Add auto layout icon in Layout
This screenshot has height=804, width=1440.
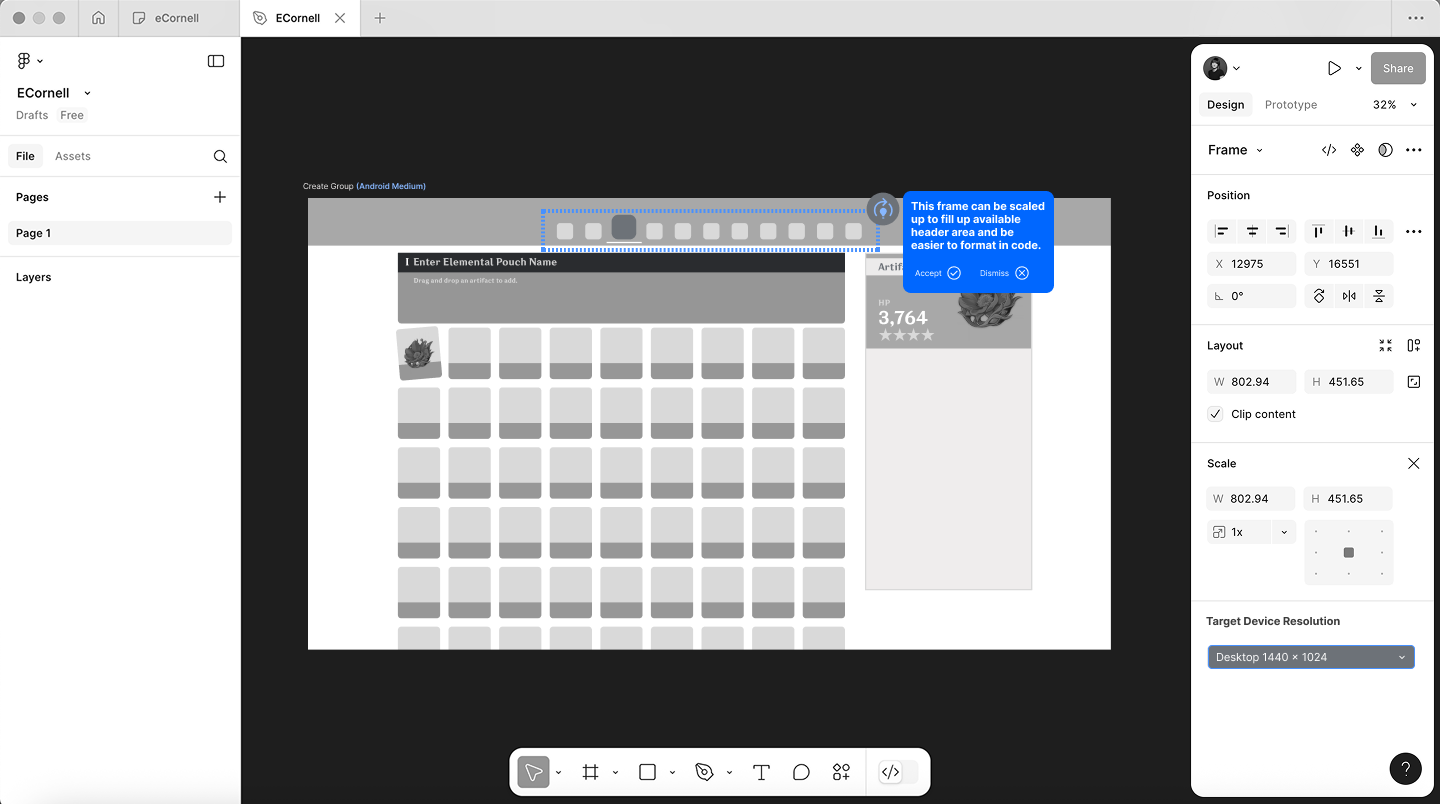click(x=1413, y=345)
